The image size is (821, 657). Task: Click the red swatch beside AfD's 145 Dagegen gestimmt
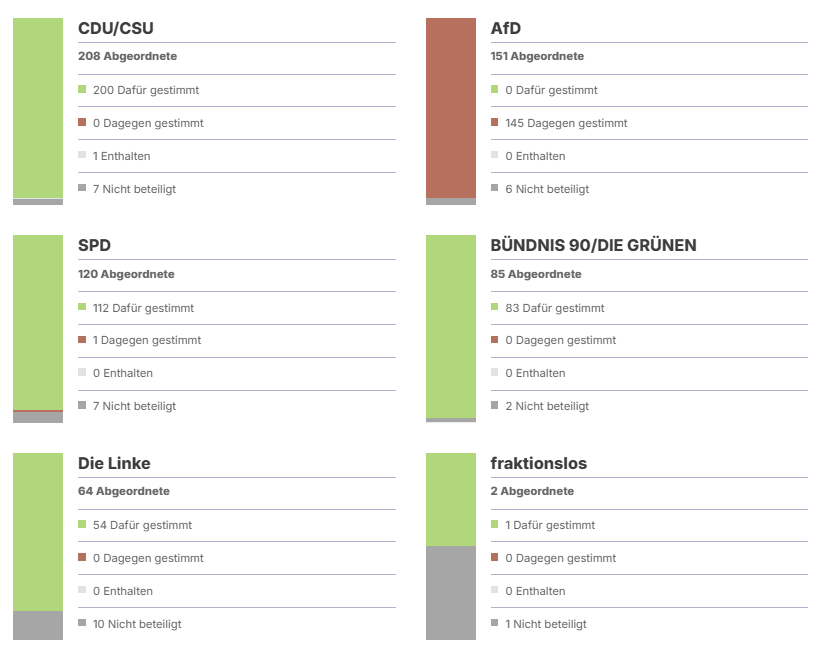click(x=495, y=123)
